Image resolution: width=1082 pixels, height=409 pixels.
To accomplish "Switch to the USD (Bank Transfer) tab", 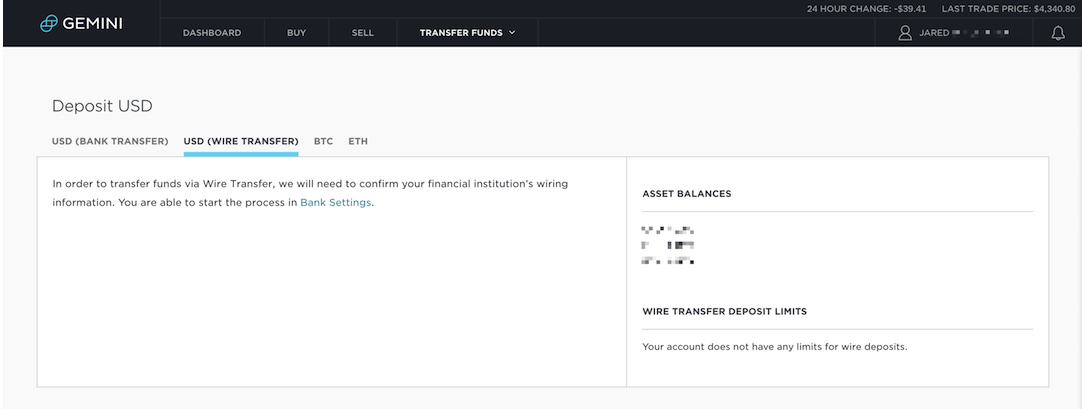I will click(110, 141).
